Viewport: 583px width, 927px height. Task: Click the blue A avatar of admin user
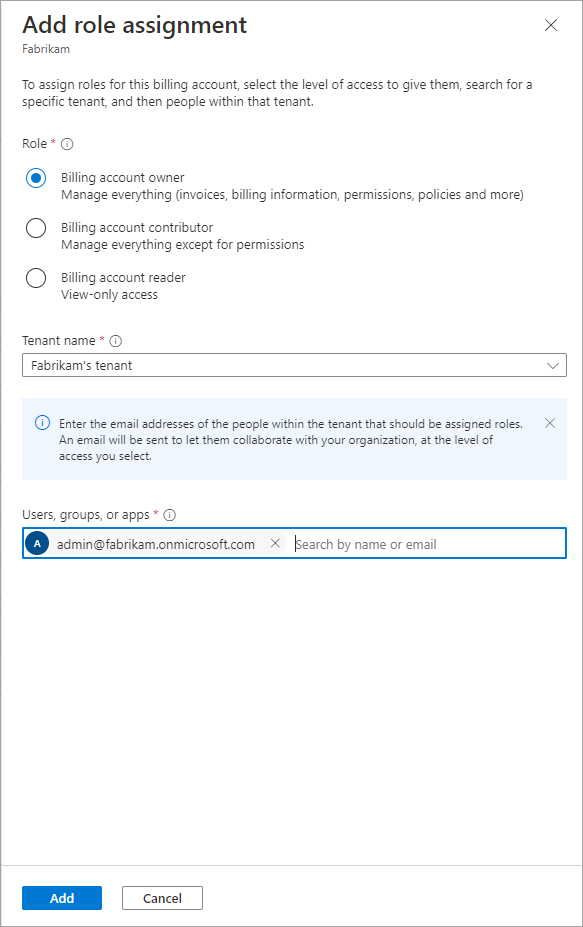(37, 543)
